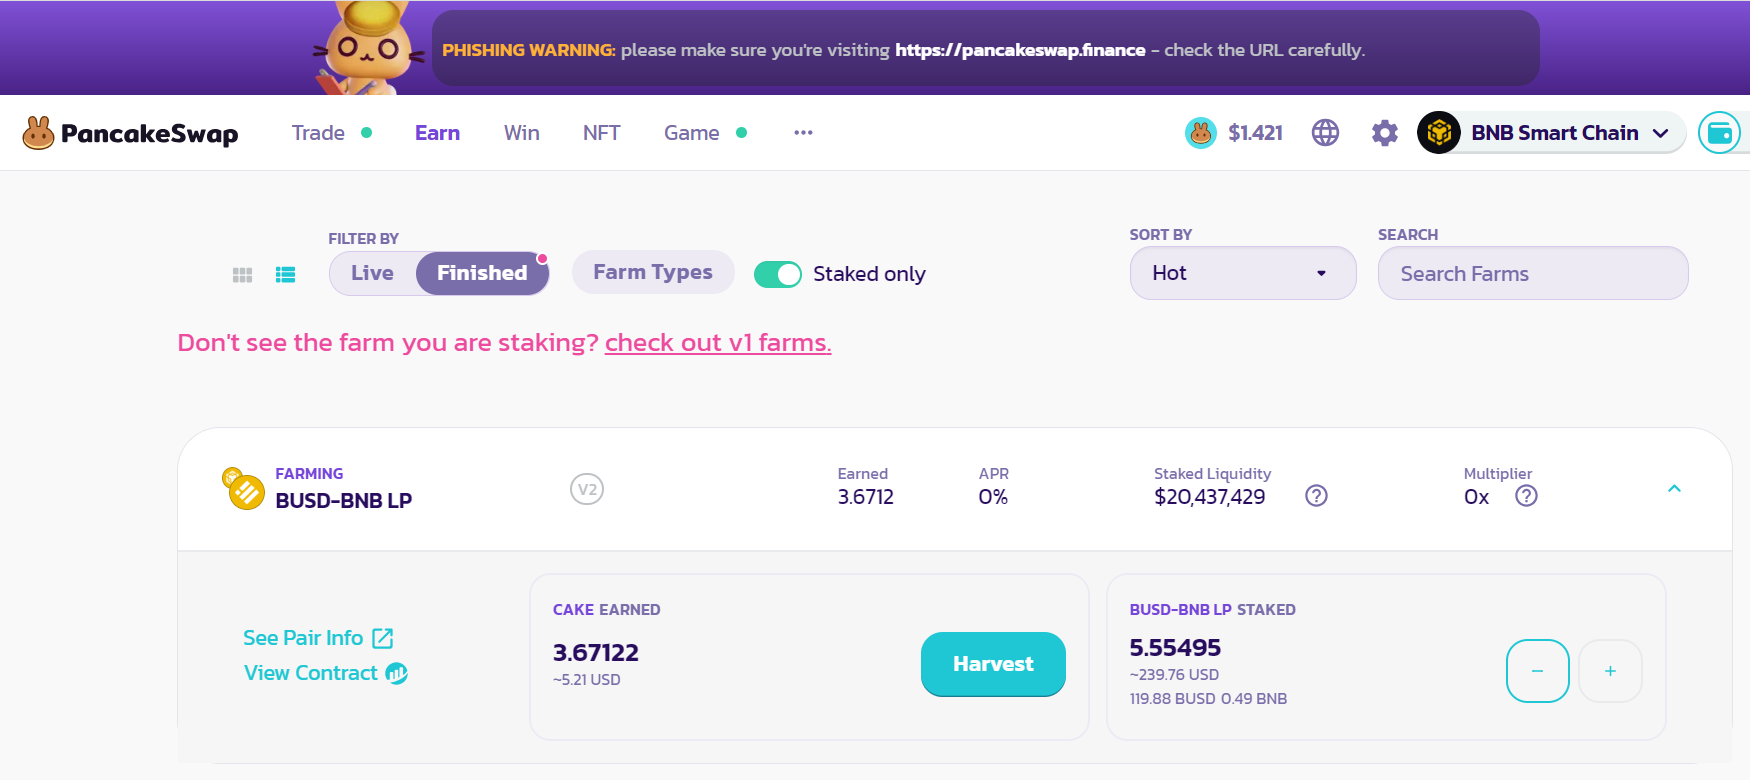Click the pancakeswap.finance URL in warning banner

pyautogui.click(x=1020, y=50)
